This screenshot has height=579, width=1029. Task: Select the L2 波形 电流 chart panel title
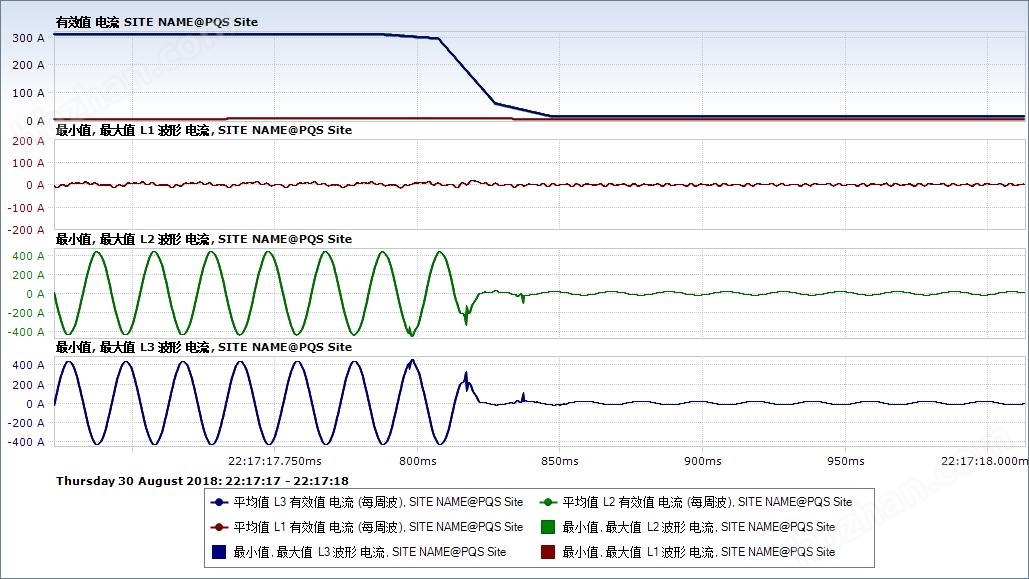click(x=203, y=239)
